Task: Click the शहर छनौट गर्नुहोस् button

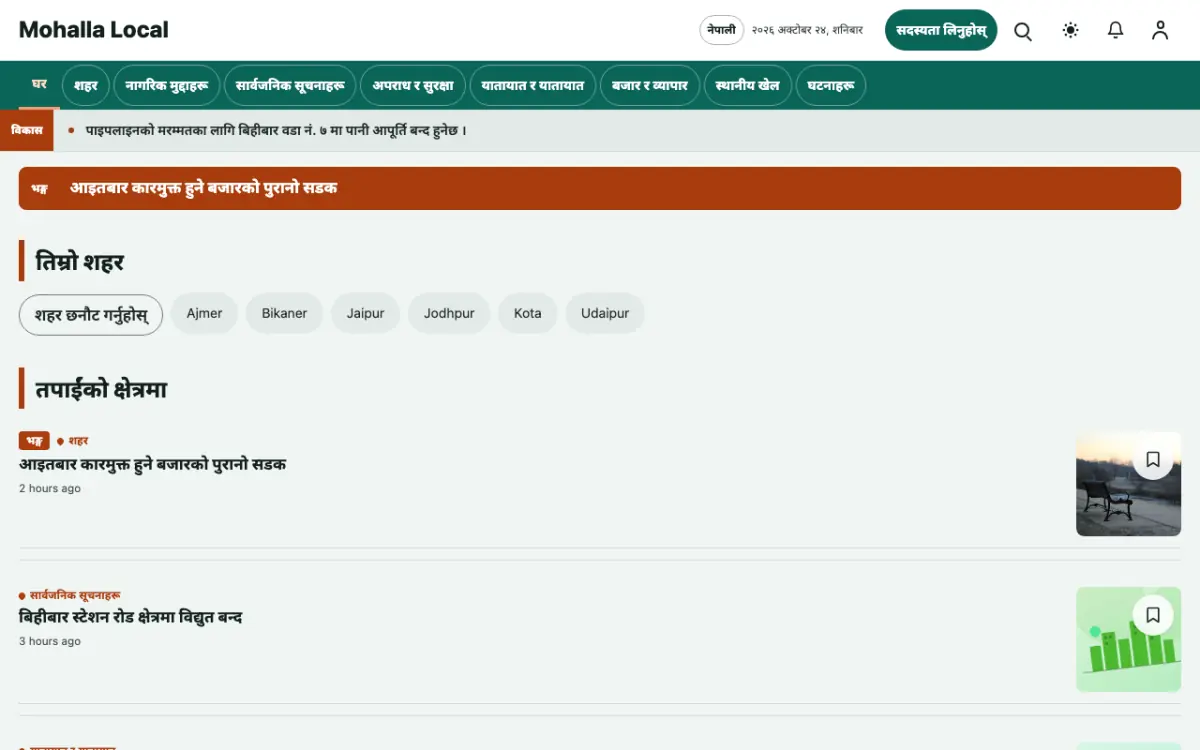Action: click(91, 315)
